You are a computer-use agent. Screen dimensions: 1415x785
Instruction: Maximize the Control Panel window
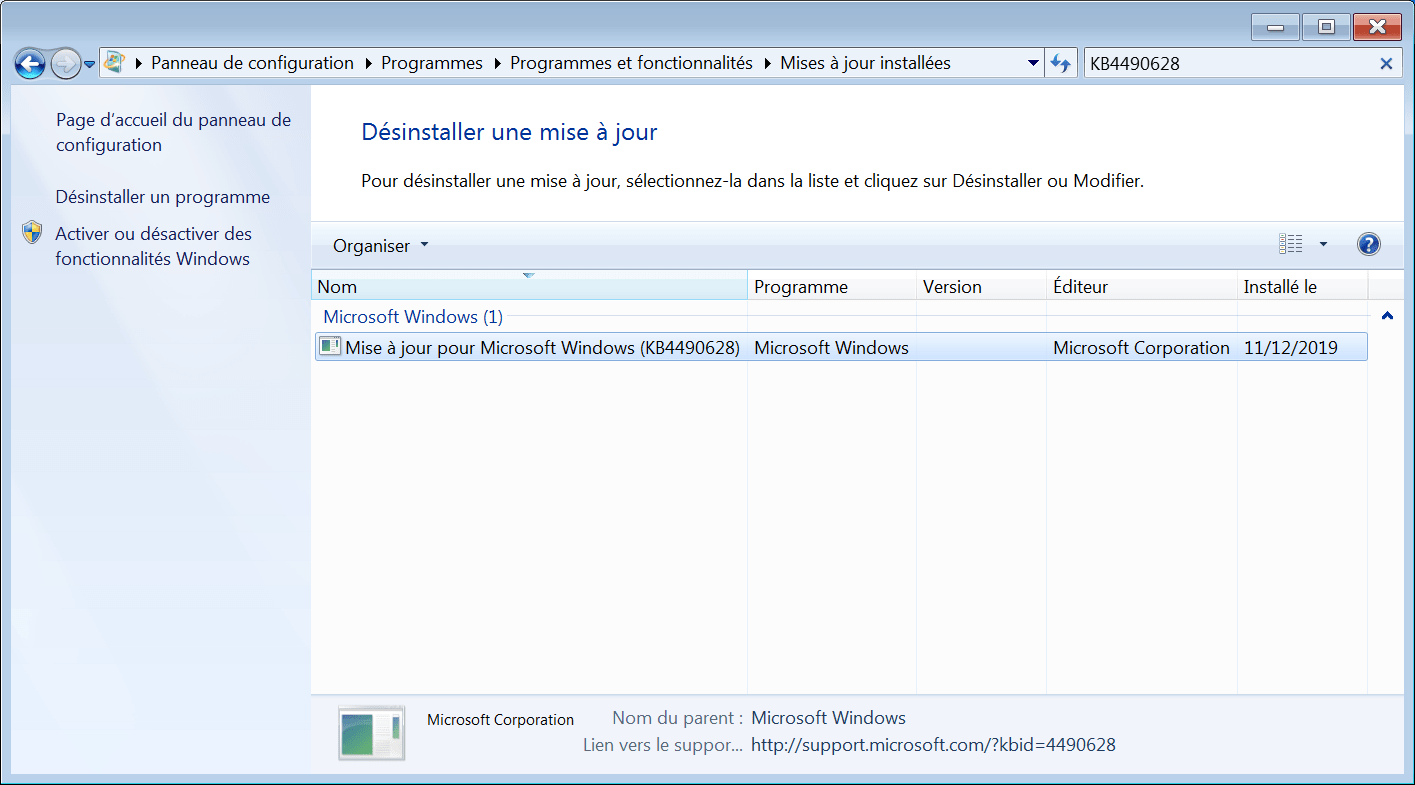1326,27
